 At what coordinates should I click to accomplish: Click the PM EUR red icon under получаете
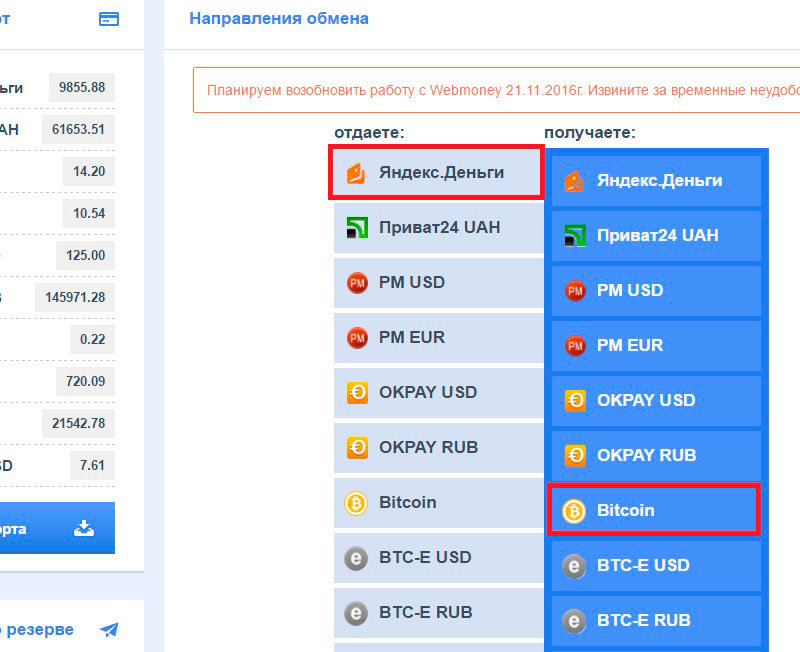575,346
